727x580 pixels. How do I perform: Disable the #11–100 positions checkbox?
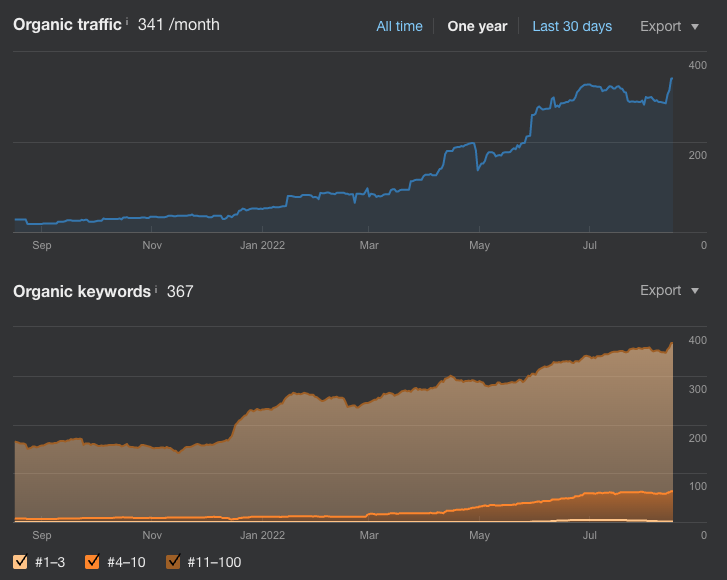click(x=173, y=561)
